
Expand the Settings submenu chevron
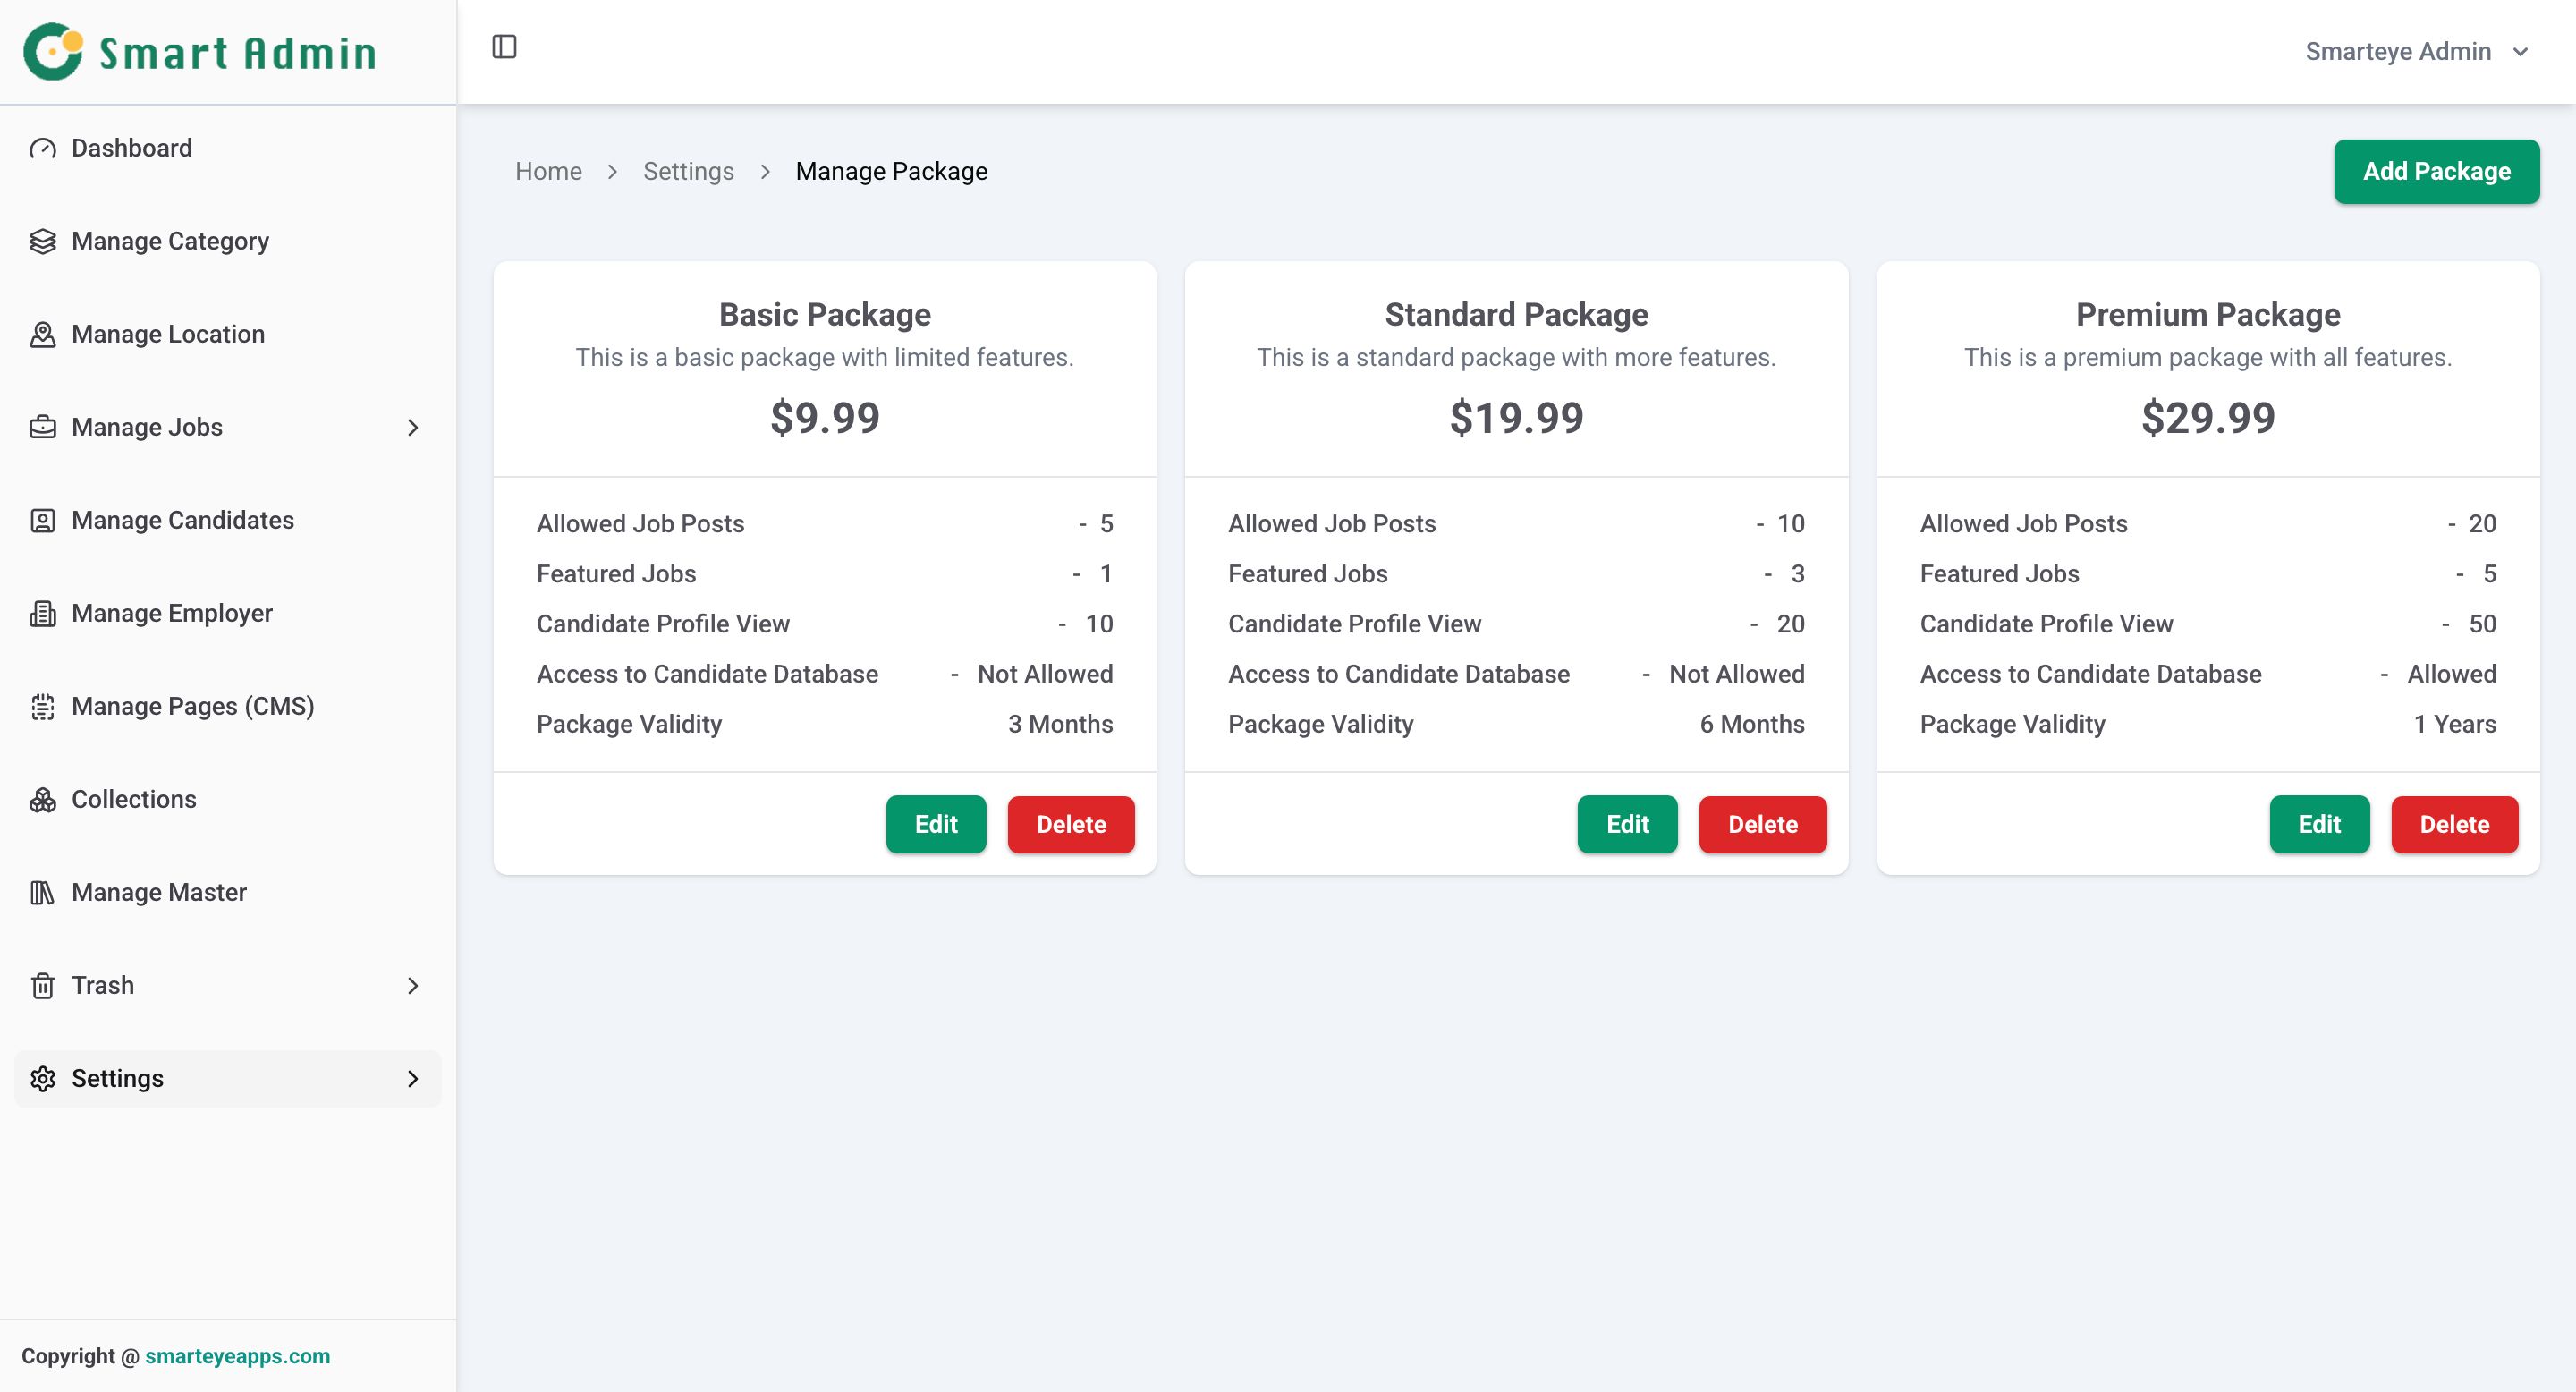412,1078
